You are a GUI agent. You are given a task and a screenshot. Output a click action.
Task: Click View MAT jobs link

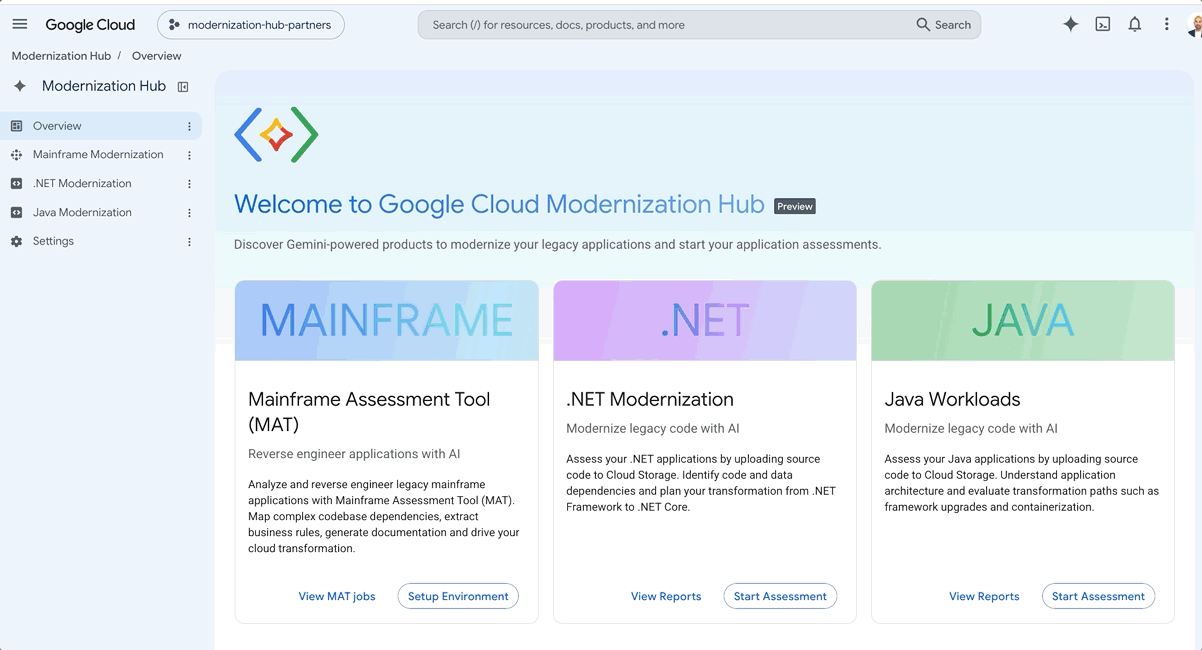(337, 596)
